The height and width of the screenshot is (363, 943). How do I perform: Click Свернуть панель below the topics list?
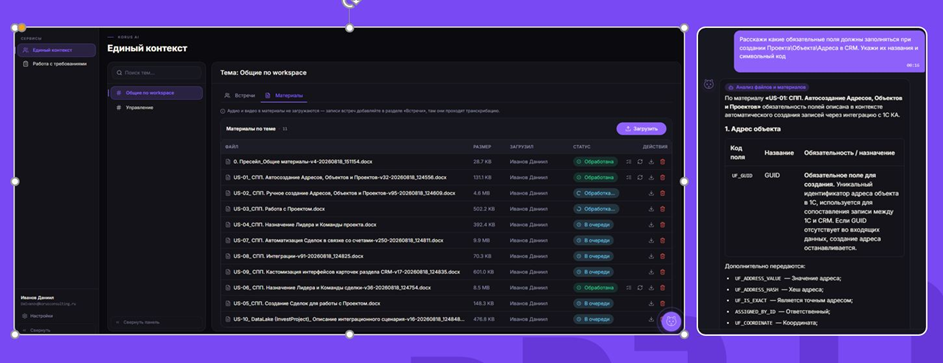pyautogui.click(x=138, y=322)
